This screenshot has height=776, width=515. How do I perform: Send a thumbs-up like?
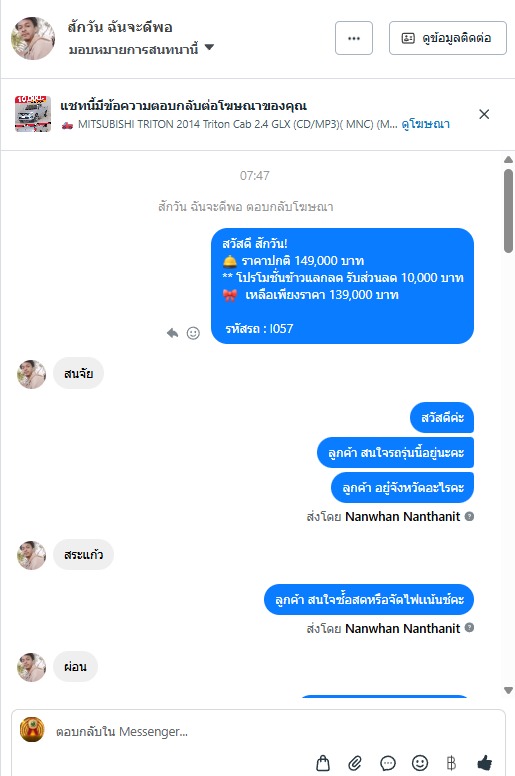pos(485,763)
